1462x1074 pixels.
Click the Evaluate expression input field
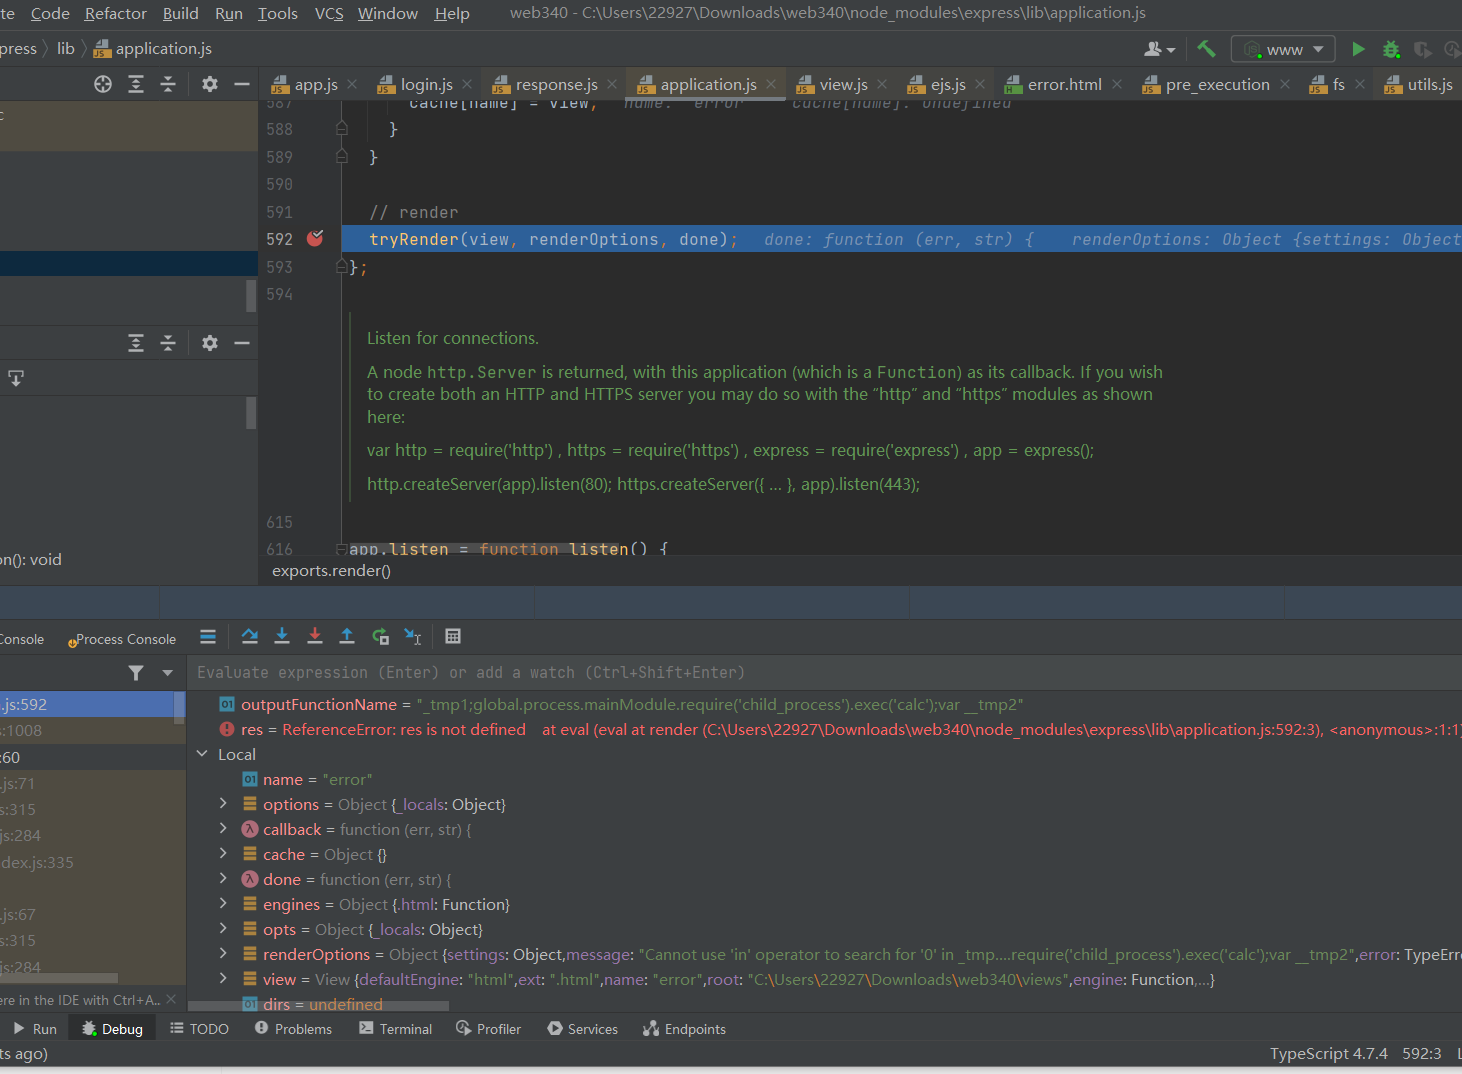coord(824,673)
